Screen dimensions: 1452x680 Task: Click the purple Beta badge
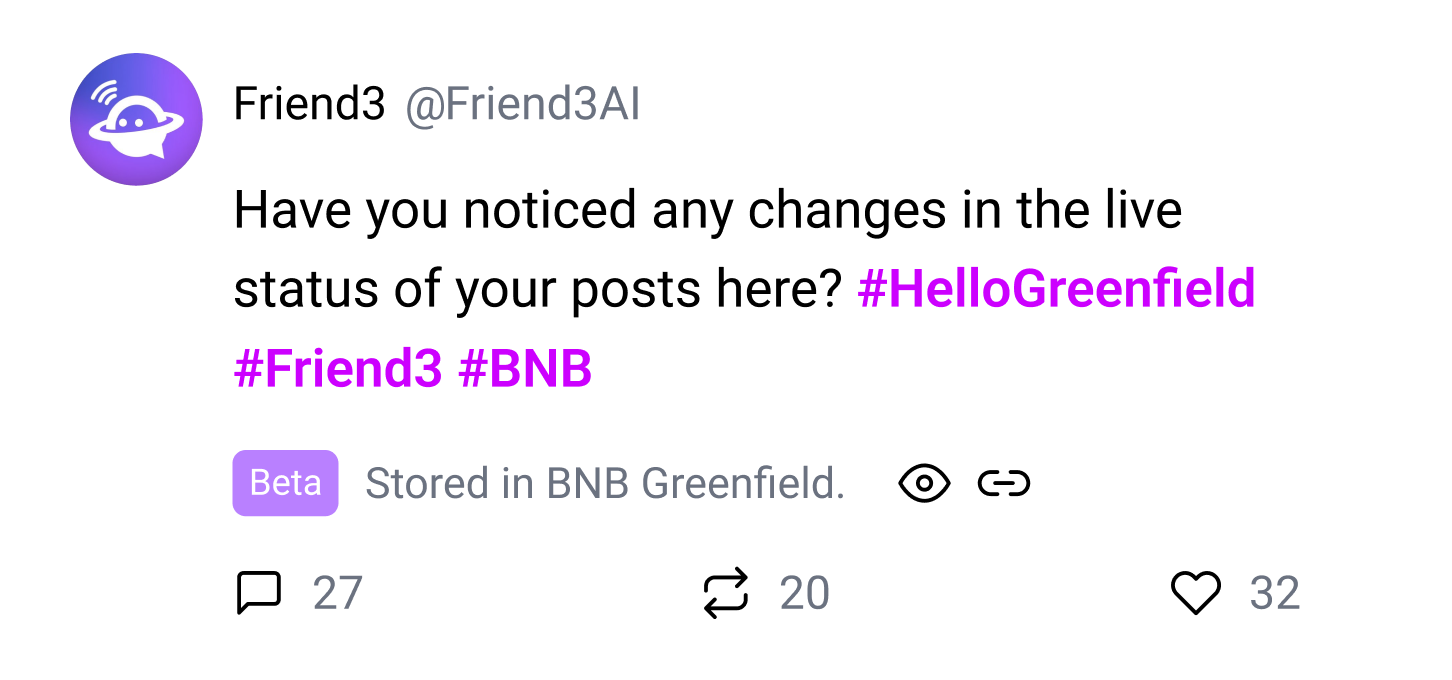[285, 483]
